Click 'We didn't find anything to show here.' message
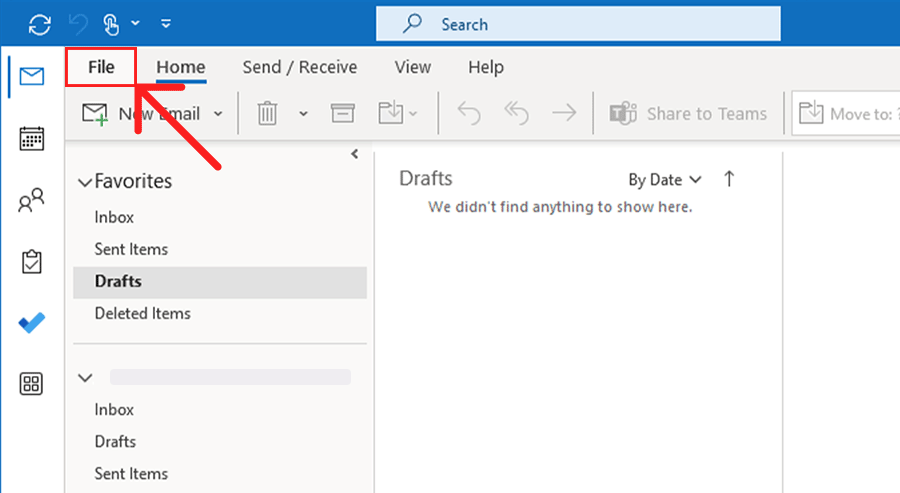 (x=560, y=207)
